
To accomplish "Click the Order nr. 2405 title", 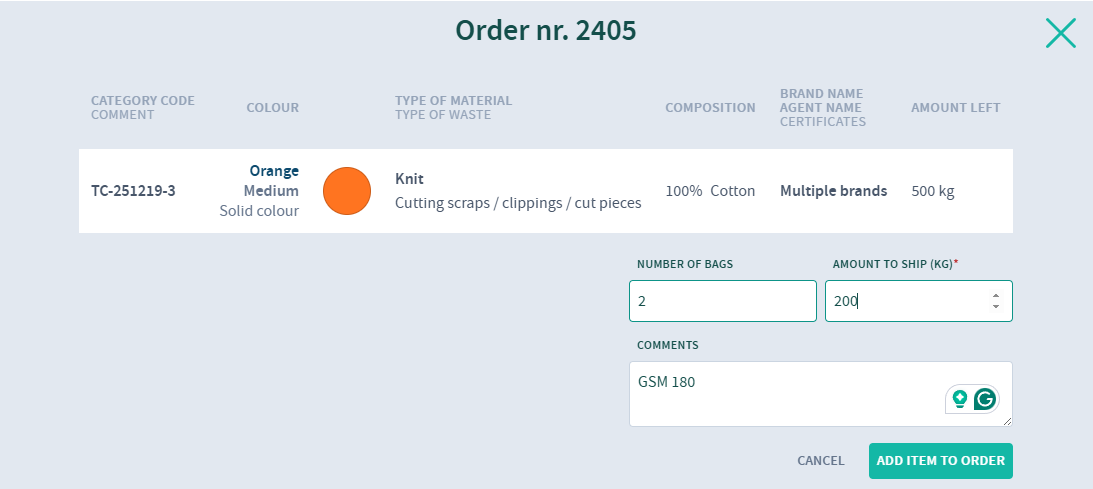I will 546,31.
